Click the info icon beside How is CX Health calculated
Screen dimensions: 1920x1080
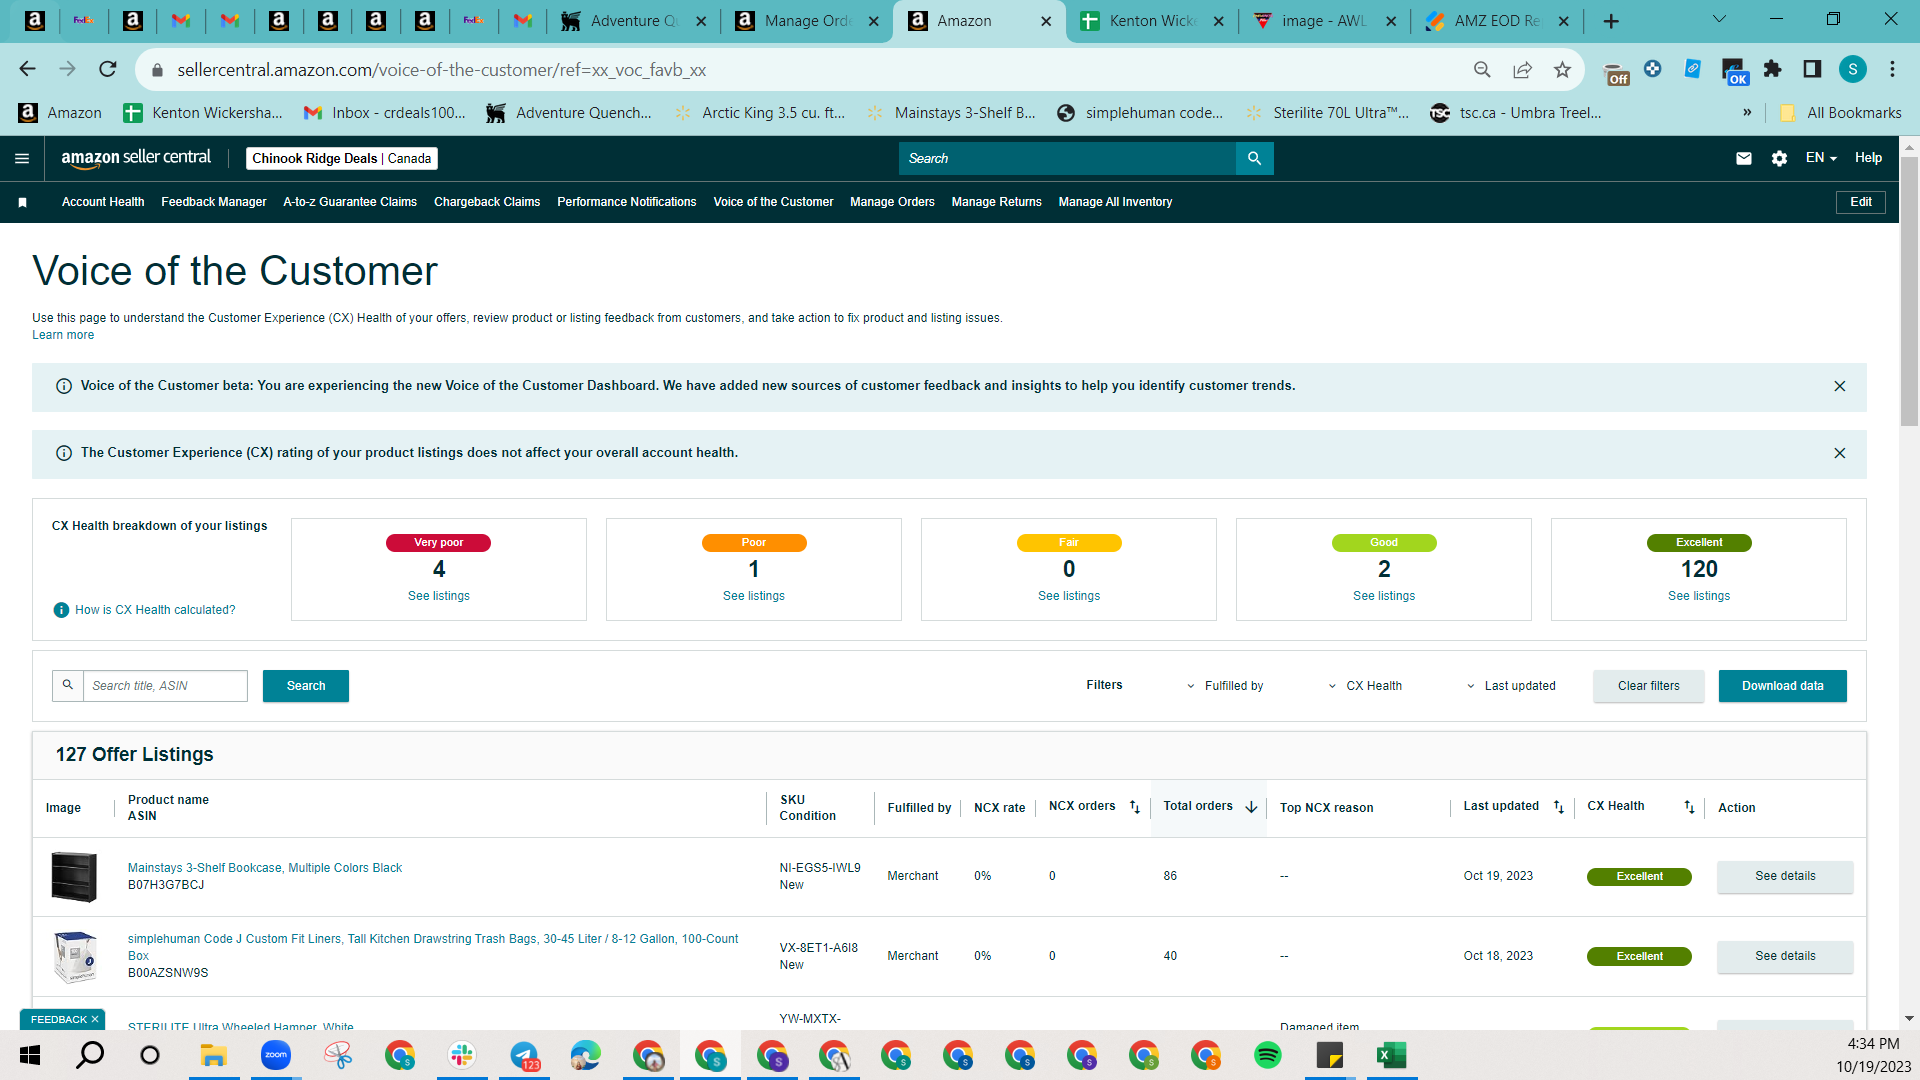tap(61, 610)
